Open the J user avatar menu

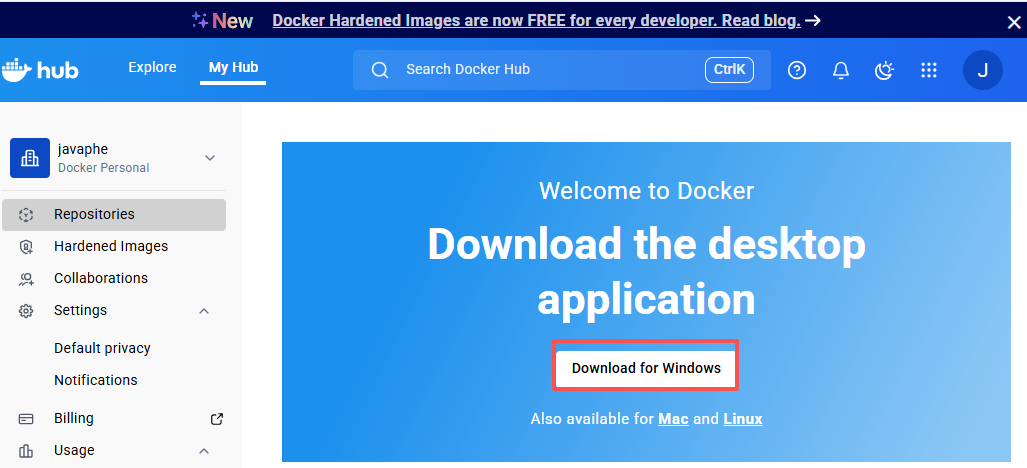[x=982, y=70]
